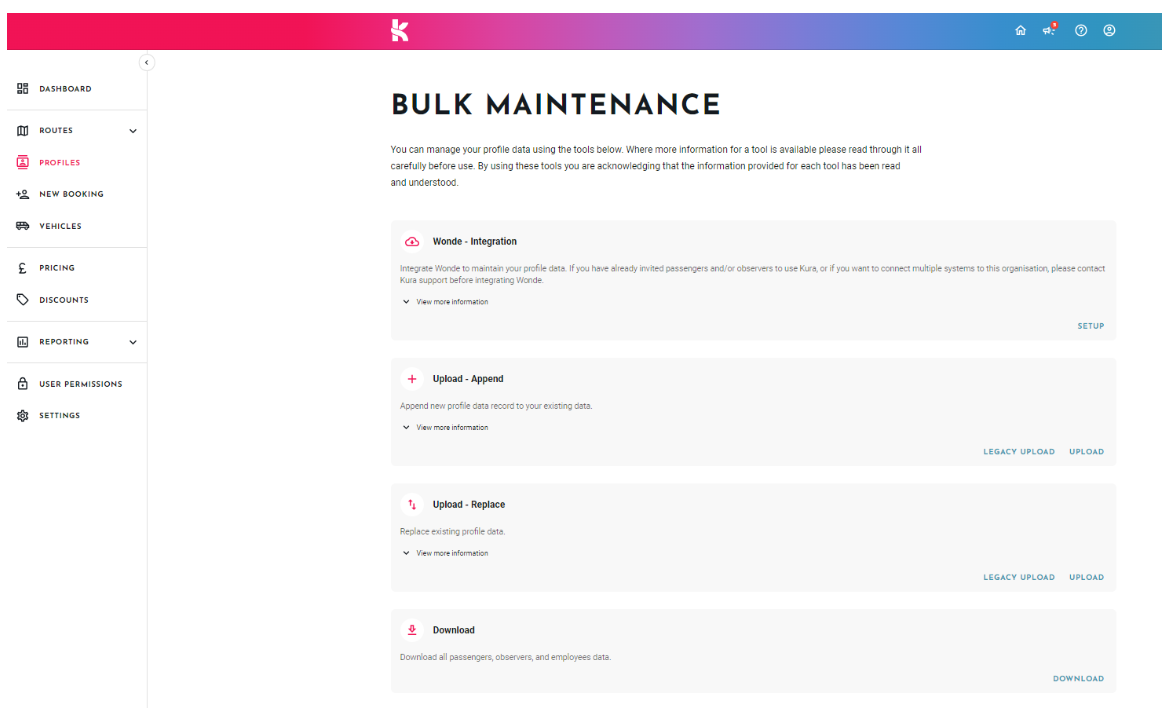Click the Kura logo in header
This screenshot has height=719, width=1170.
pos(400,31)
